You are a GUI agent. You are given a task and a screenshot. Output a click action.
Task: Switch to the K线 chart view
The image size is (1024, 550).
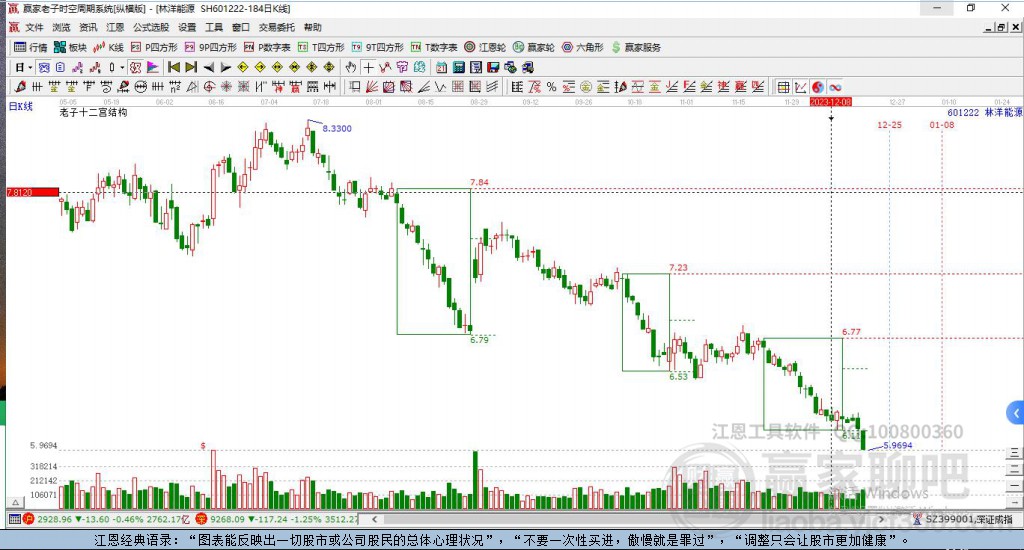coord(108,47)
